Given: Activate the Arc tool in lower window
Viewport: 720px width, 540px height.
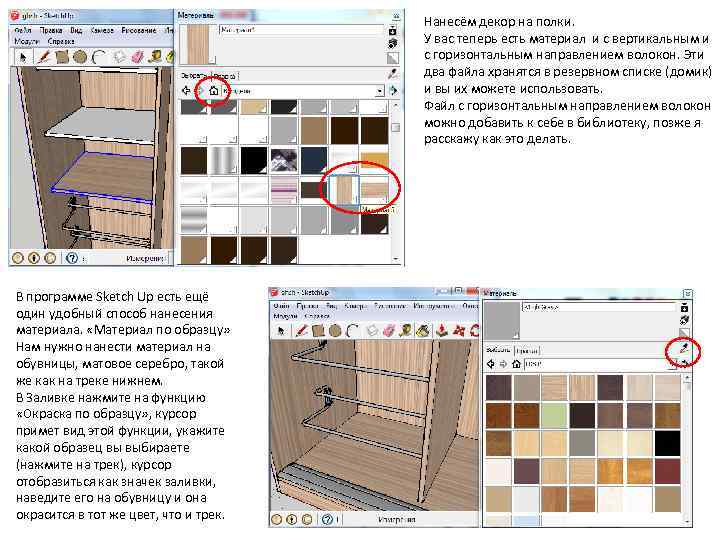Looking at the screenshot, I should pyautogui.click(x=352, y=331).
